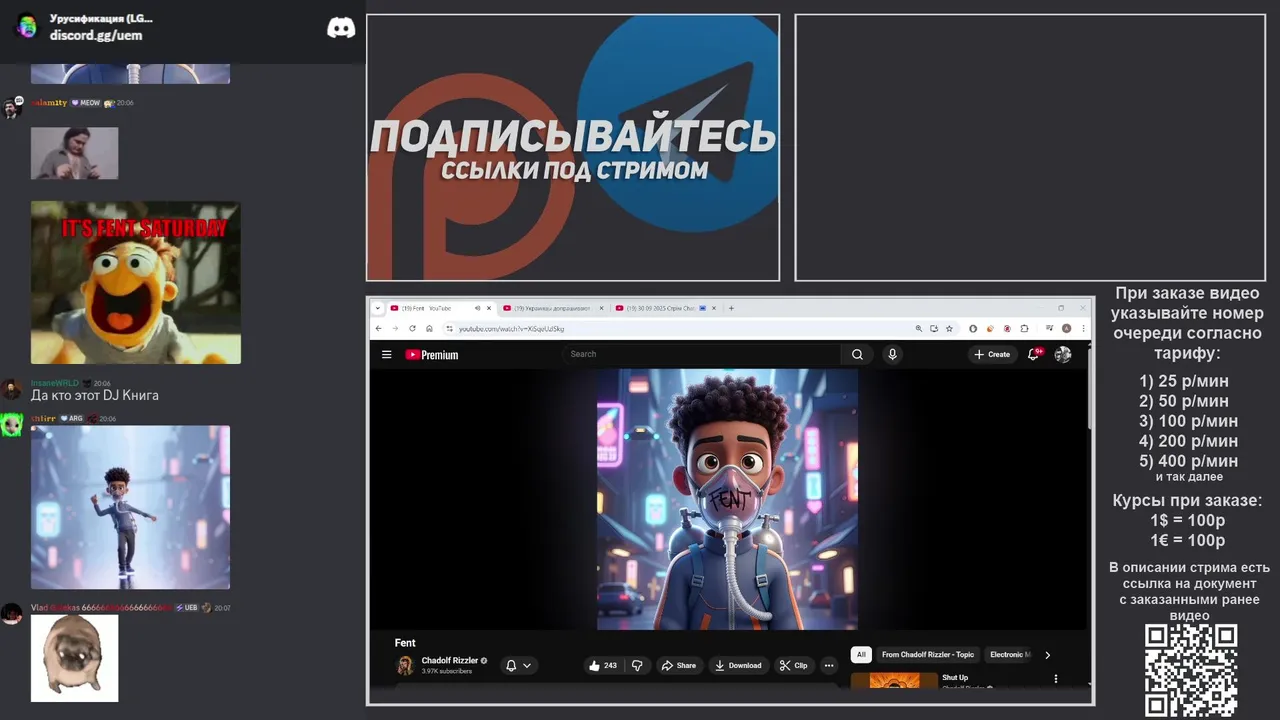1280x720 pixels.
Task: Click the youtube.com address bar URL
Action: click(512, 329)
